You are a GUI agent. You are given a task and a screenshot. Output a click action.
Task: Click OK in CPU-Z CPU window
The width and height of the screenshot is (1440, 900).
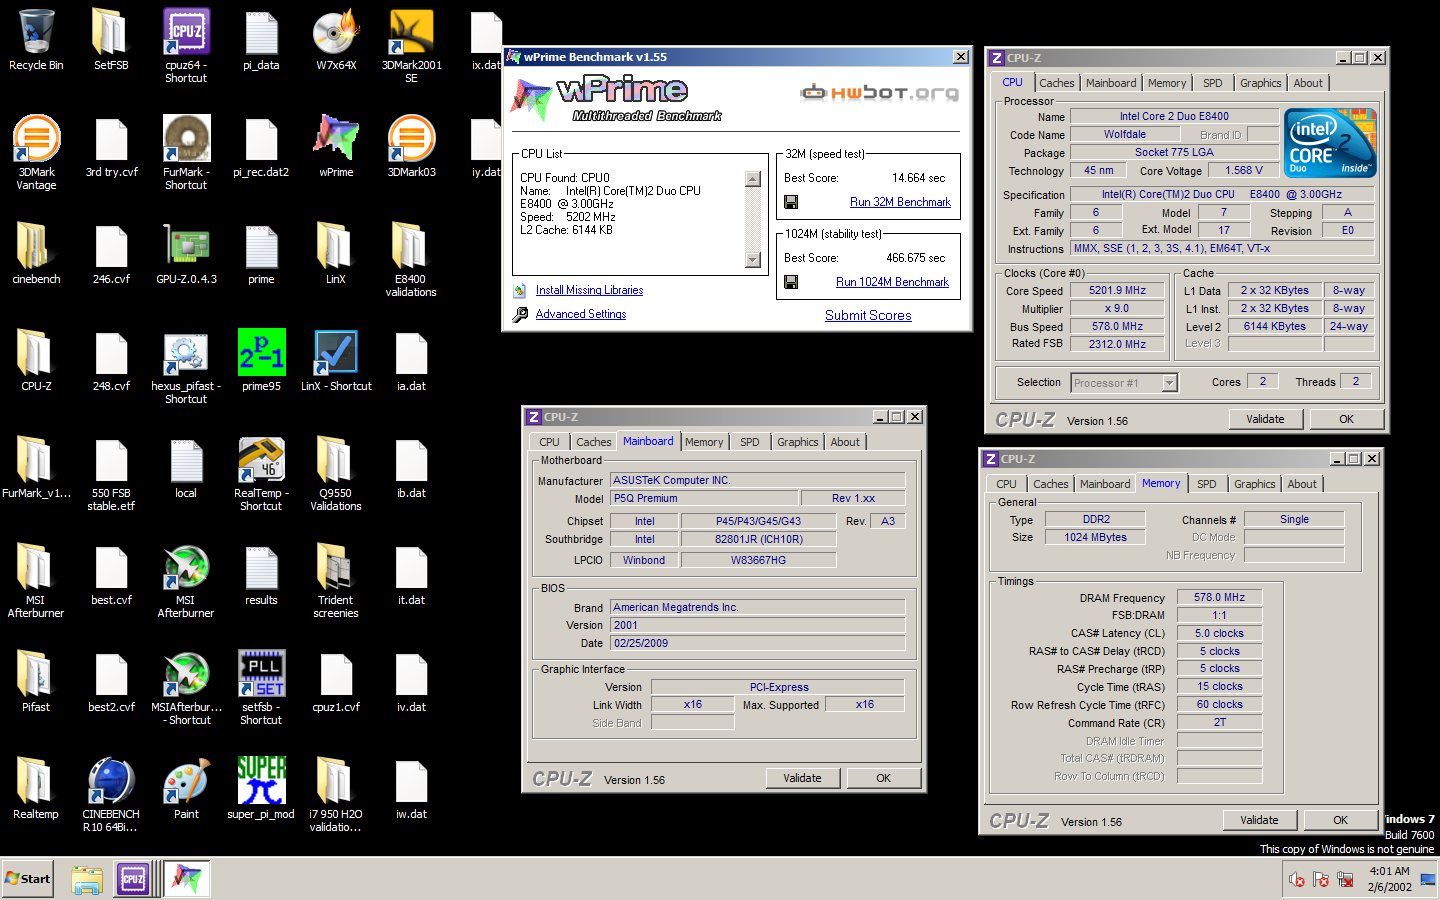pos(1346,419)
